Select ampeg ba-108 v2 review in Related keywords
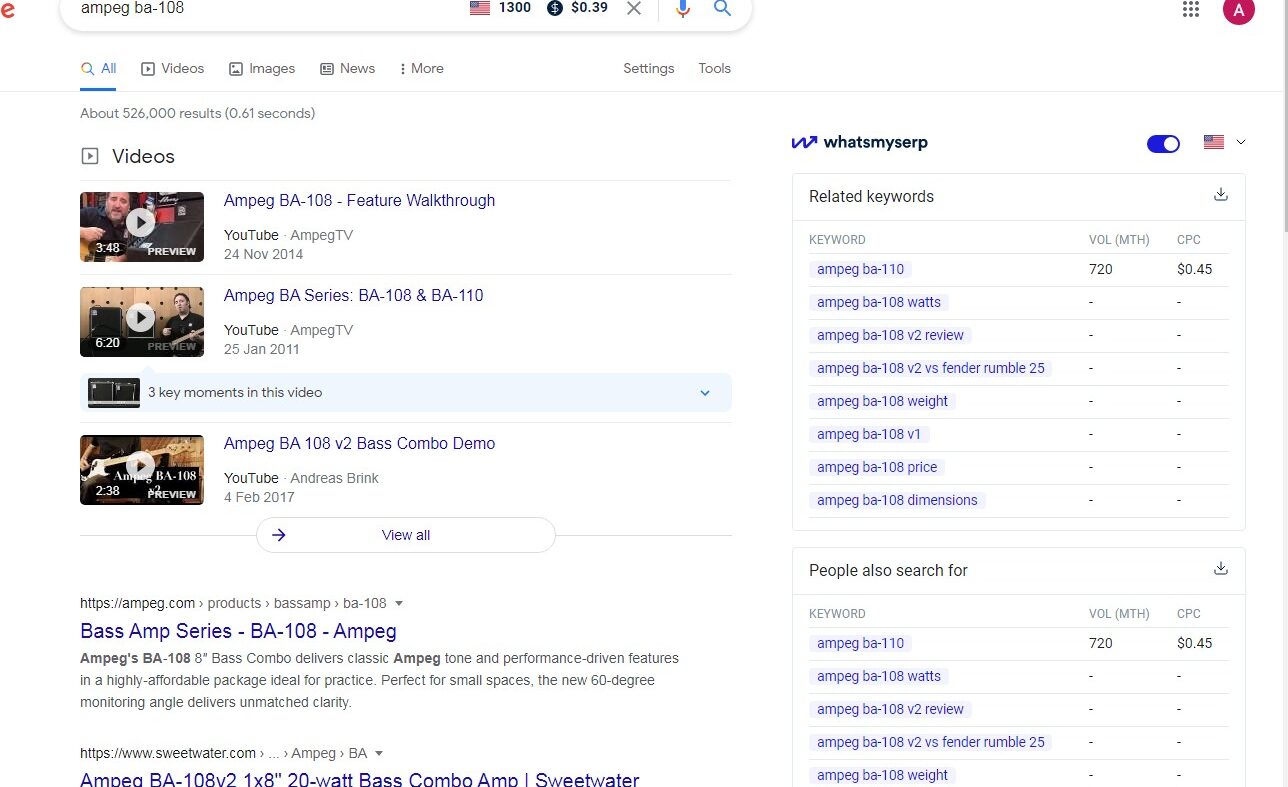 [x=891, y=335]
